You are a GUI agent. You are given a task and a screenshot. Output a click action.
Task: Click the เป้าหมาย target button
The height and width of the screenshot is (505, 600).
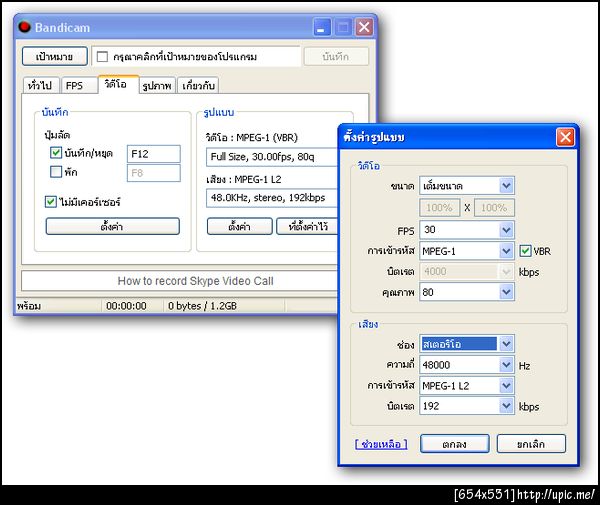55,57
